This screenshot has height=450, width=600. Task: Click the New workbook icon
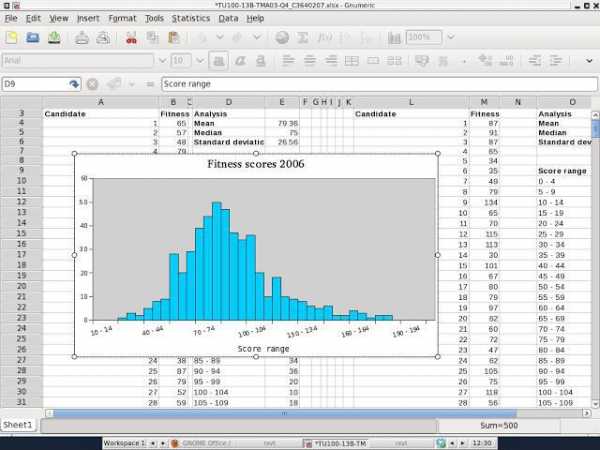tap(12, 38)
